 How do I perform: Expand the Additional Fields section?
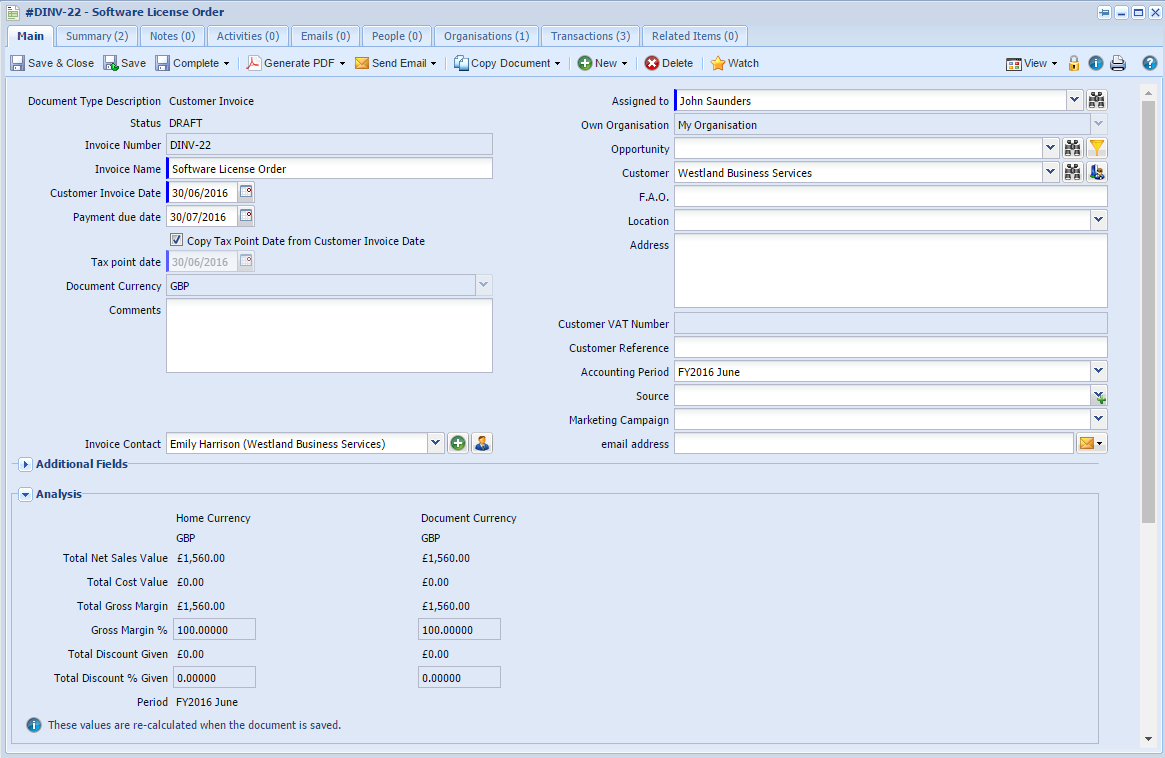(25, 464)
